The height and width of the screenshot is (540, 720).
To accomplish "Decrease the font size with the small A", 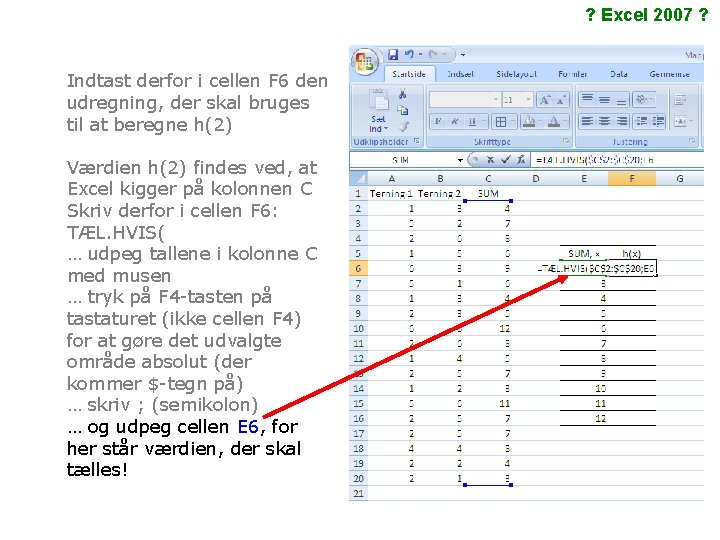I will point(561,100).
